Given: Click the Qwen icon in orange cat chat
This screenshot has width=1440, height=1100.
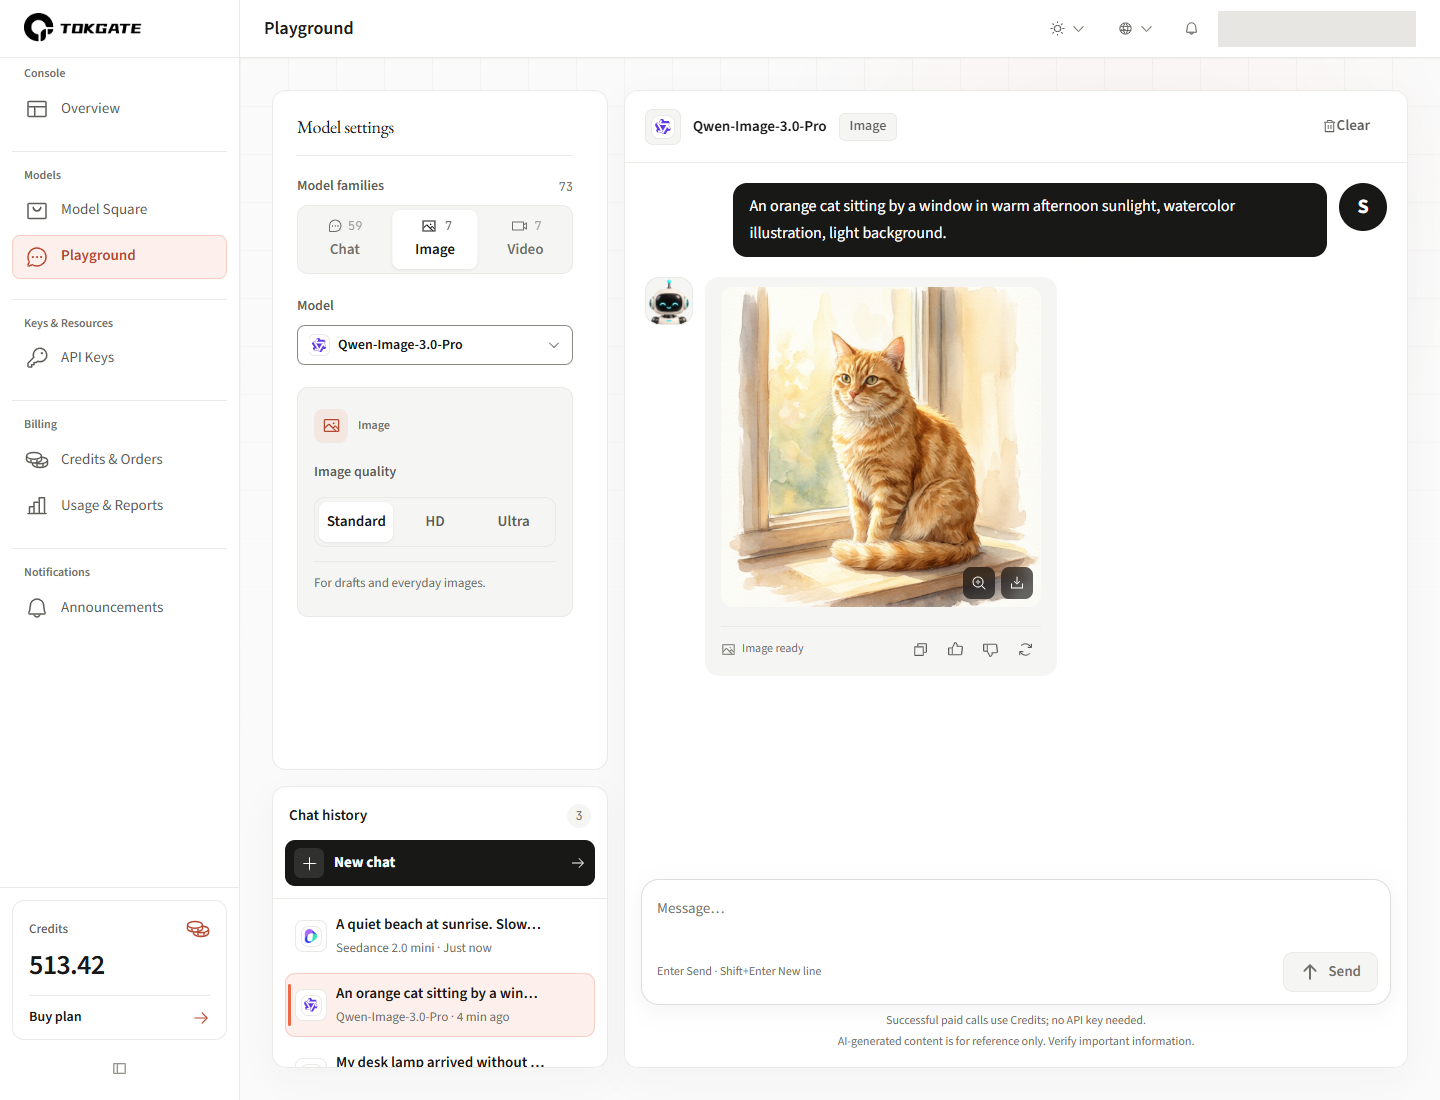Looking at the screenshot, I should click(311, 1005).
